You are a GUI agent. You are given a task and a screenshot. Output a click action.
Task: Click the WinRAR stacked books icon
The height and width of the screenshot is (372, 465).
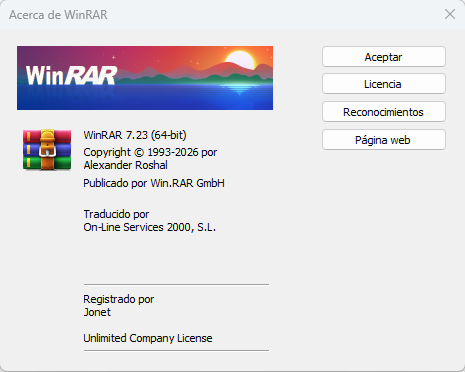47,149
